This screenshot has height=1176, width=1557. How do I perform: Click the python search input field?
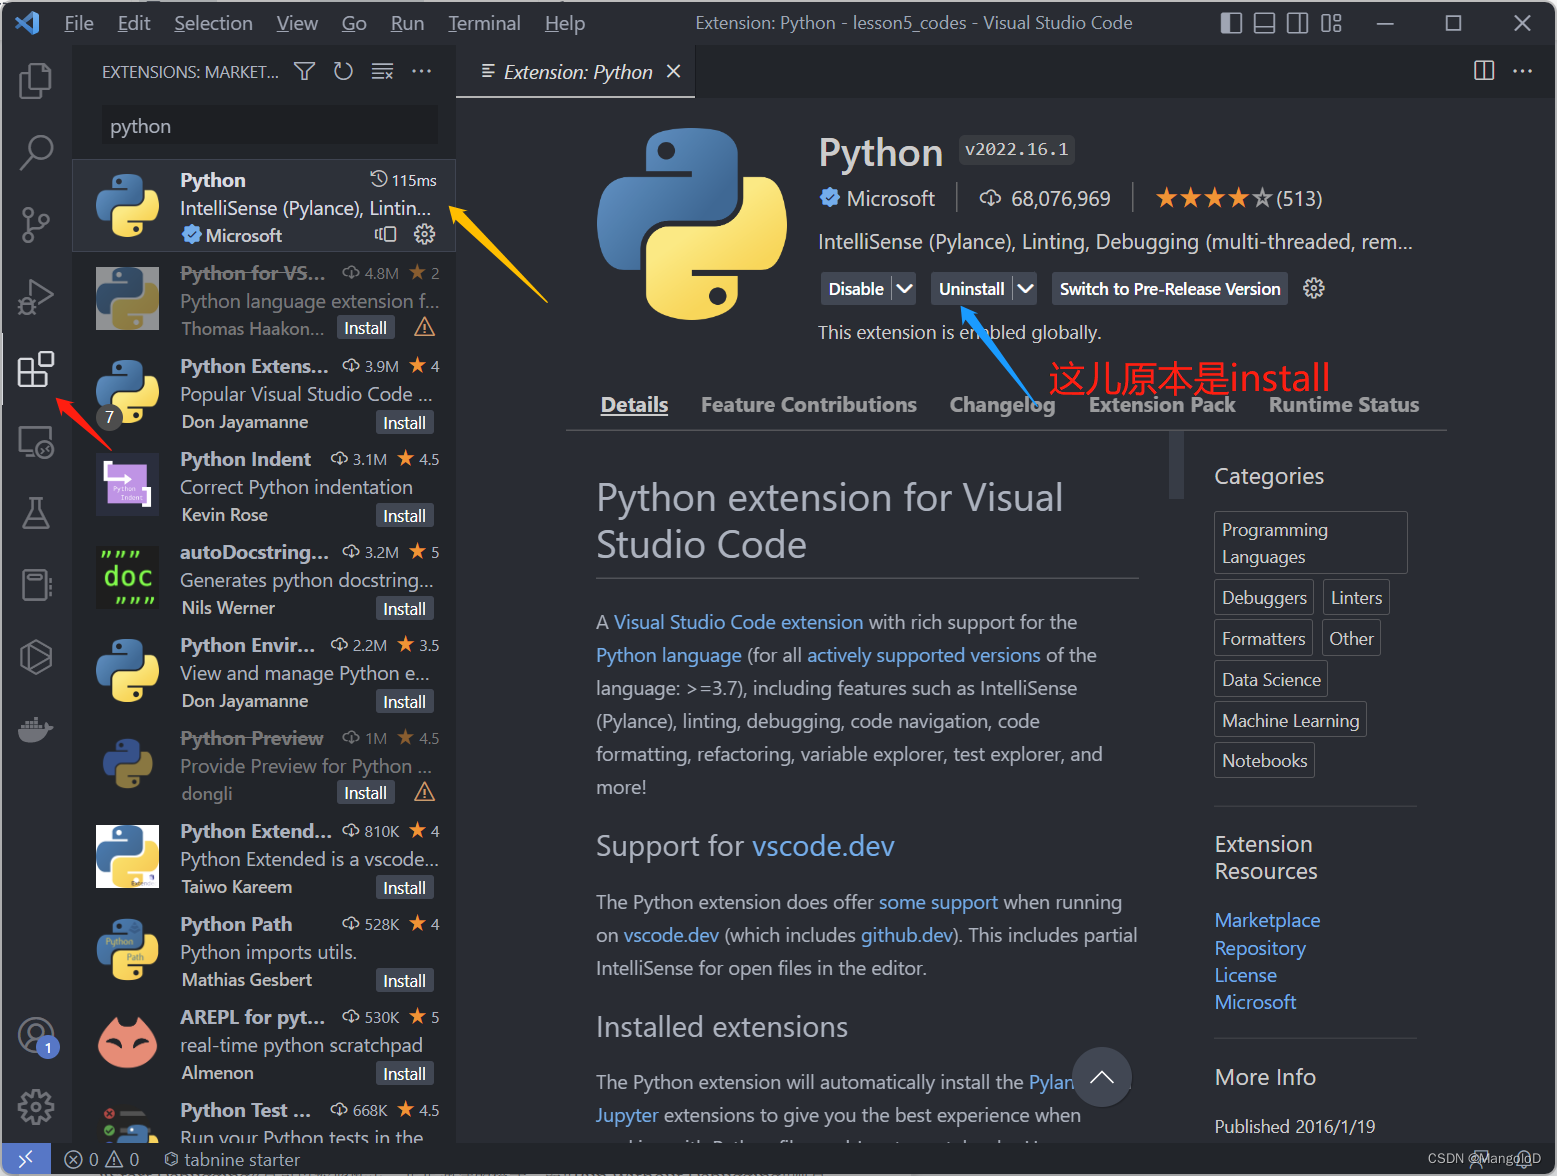click(270, 126)
